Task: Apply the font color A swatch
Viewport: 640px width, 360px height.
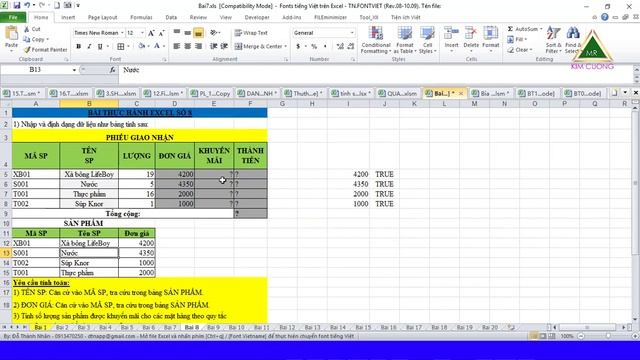Action: pos(157,46)
